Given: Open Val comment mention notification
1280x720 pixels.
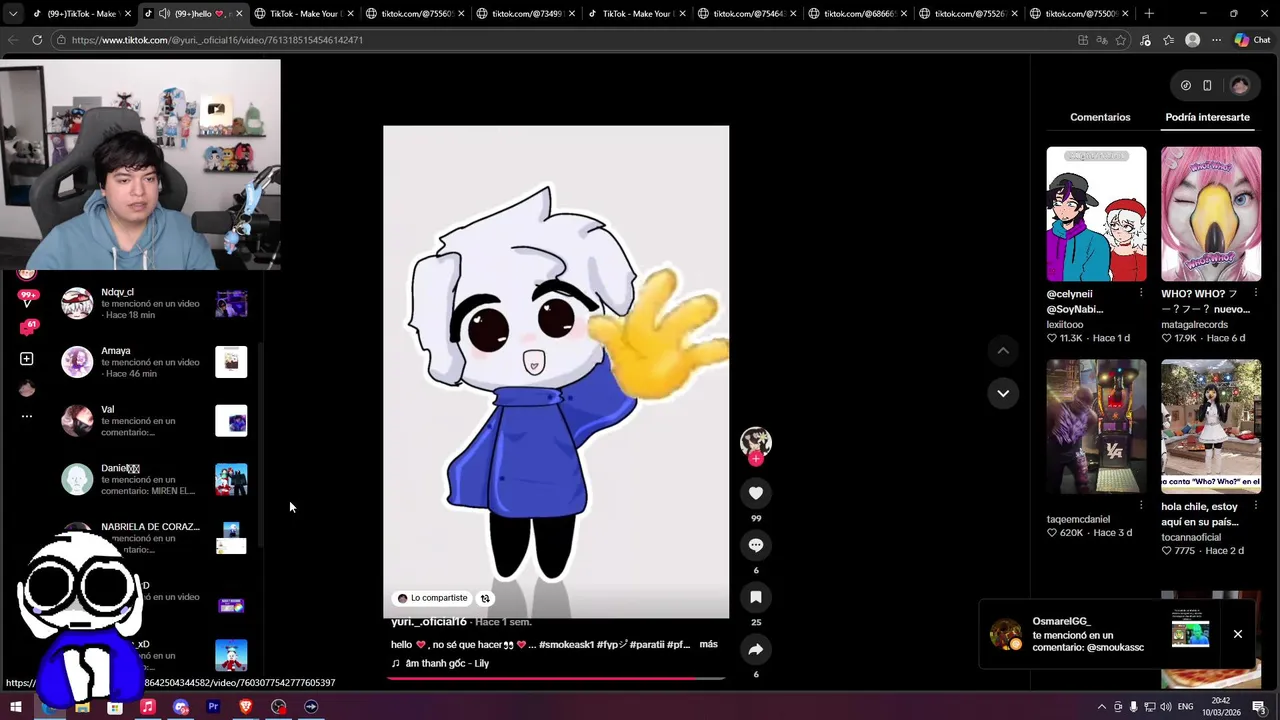Looking at the screenshot, I should 155,421.
